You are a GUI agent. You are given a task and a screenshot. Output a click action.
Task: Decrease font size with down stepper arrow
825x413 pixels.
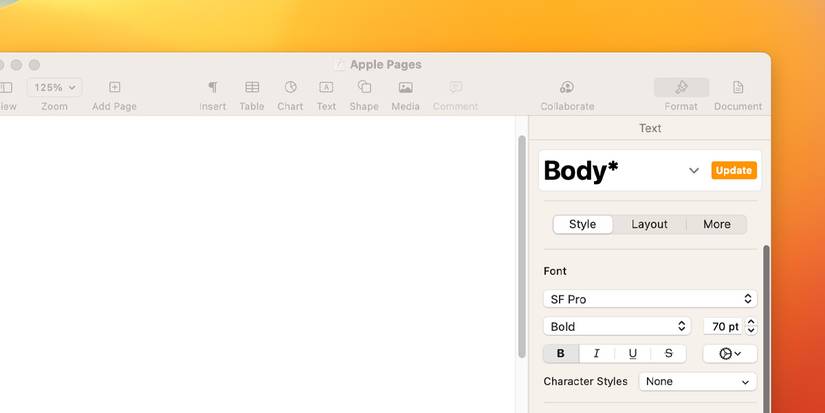751,330
